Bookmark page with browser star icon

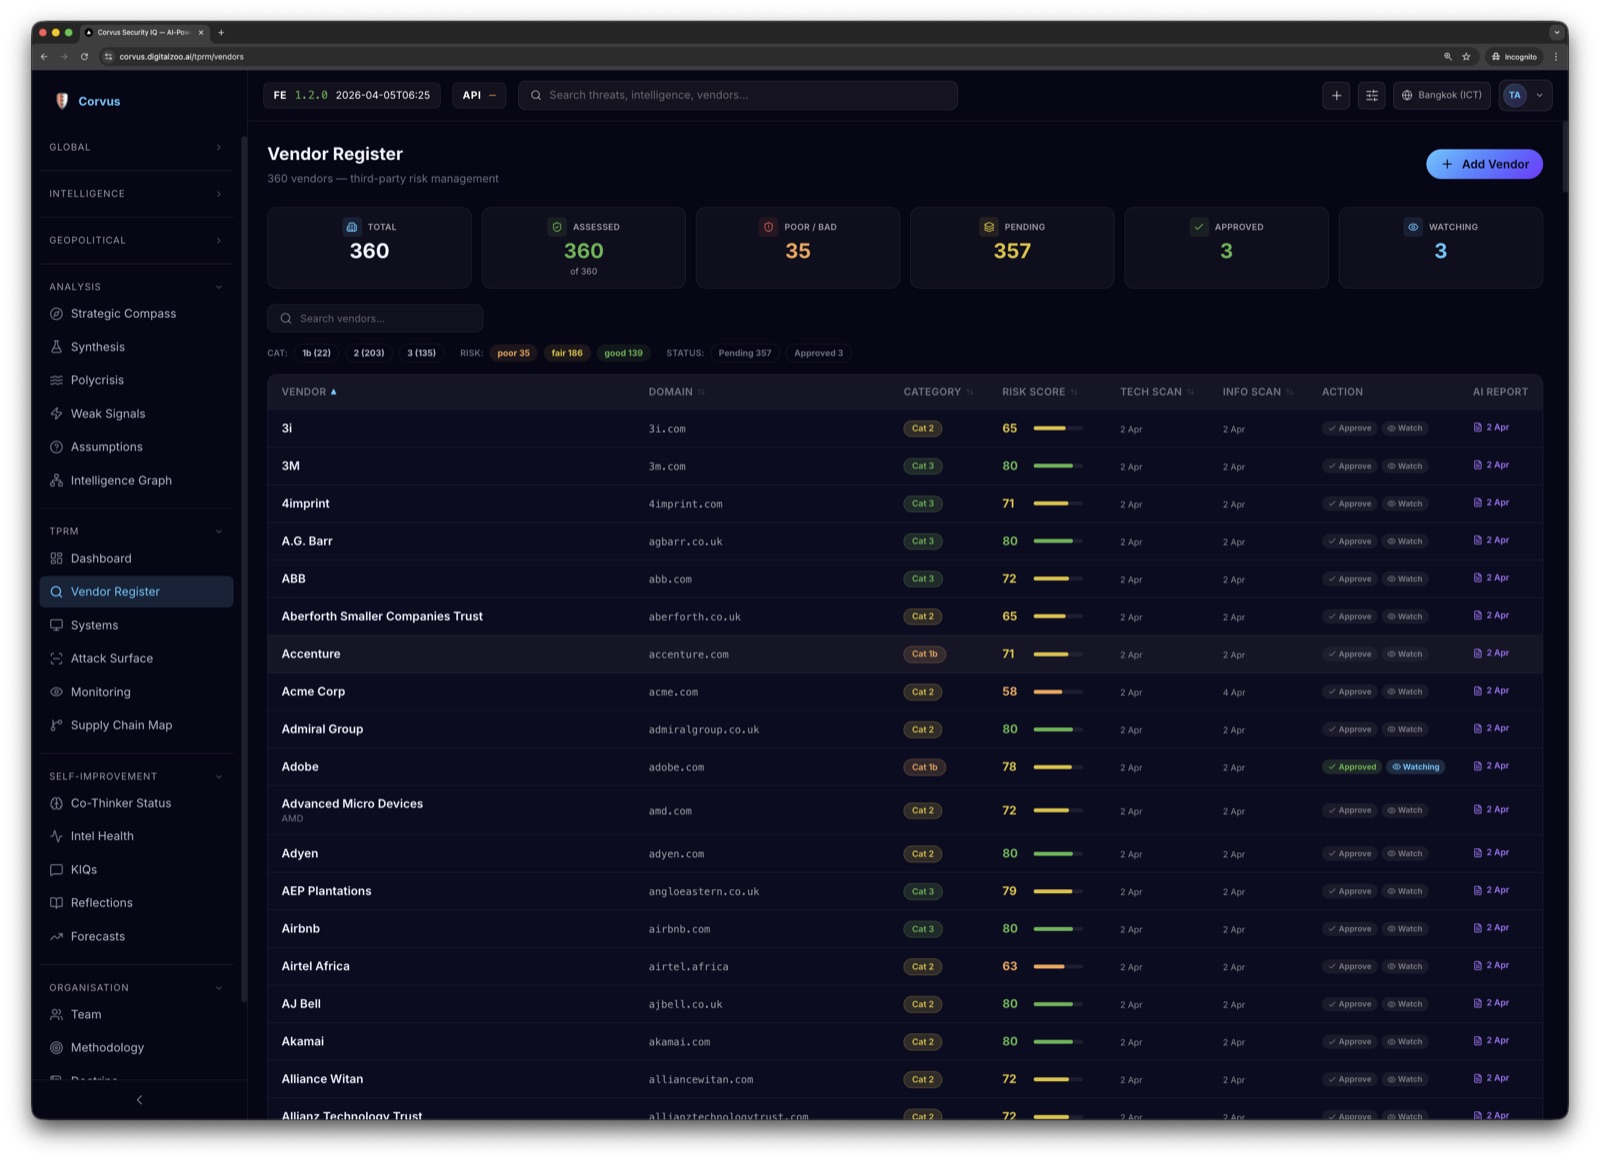pyautogui.click(x=1466, y=57)
